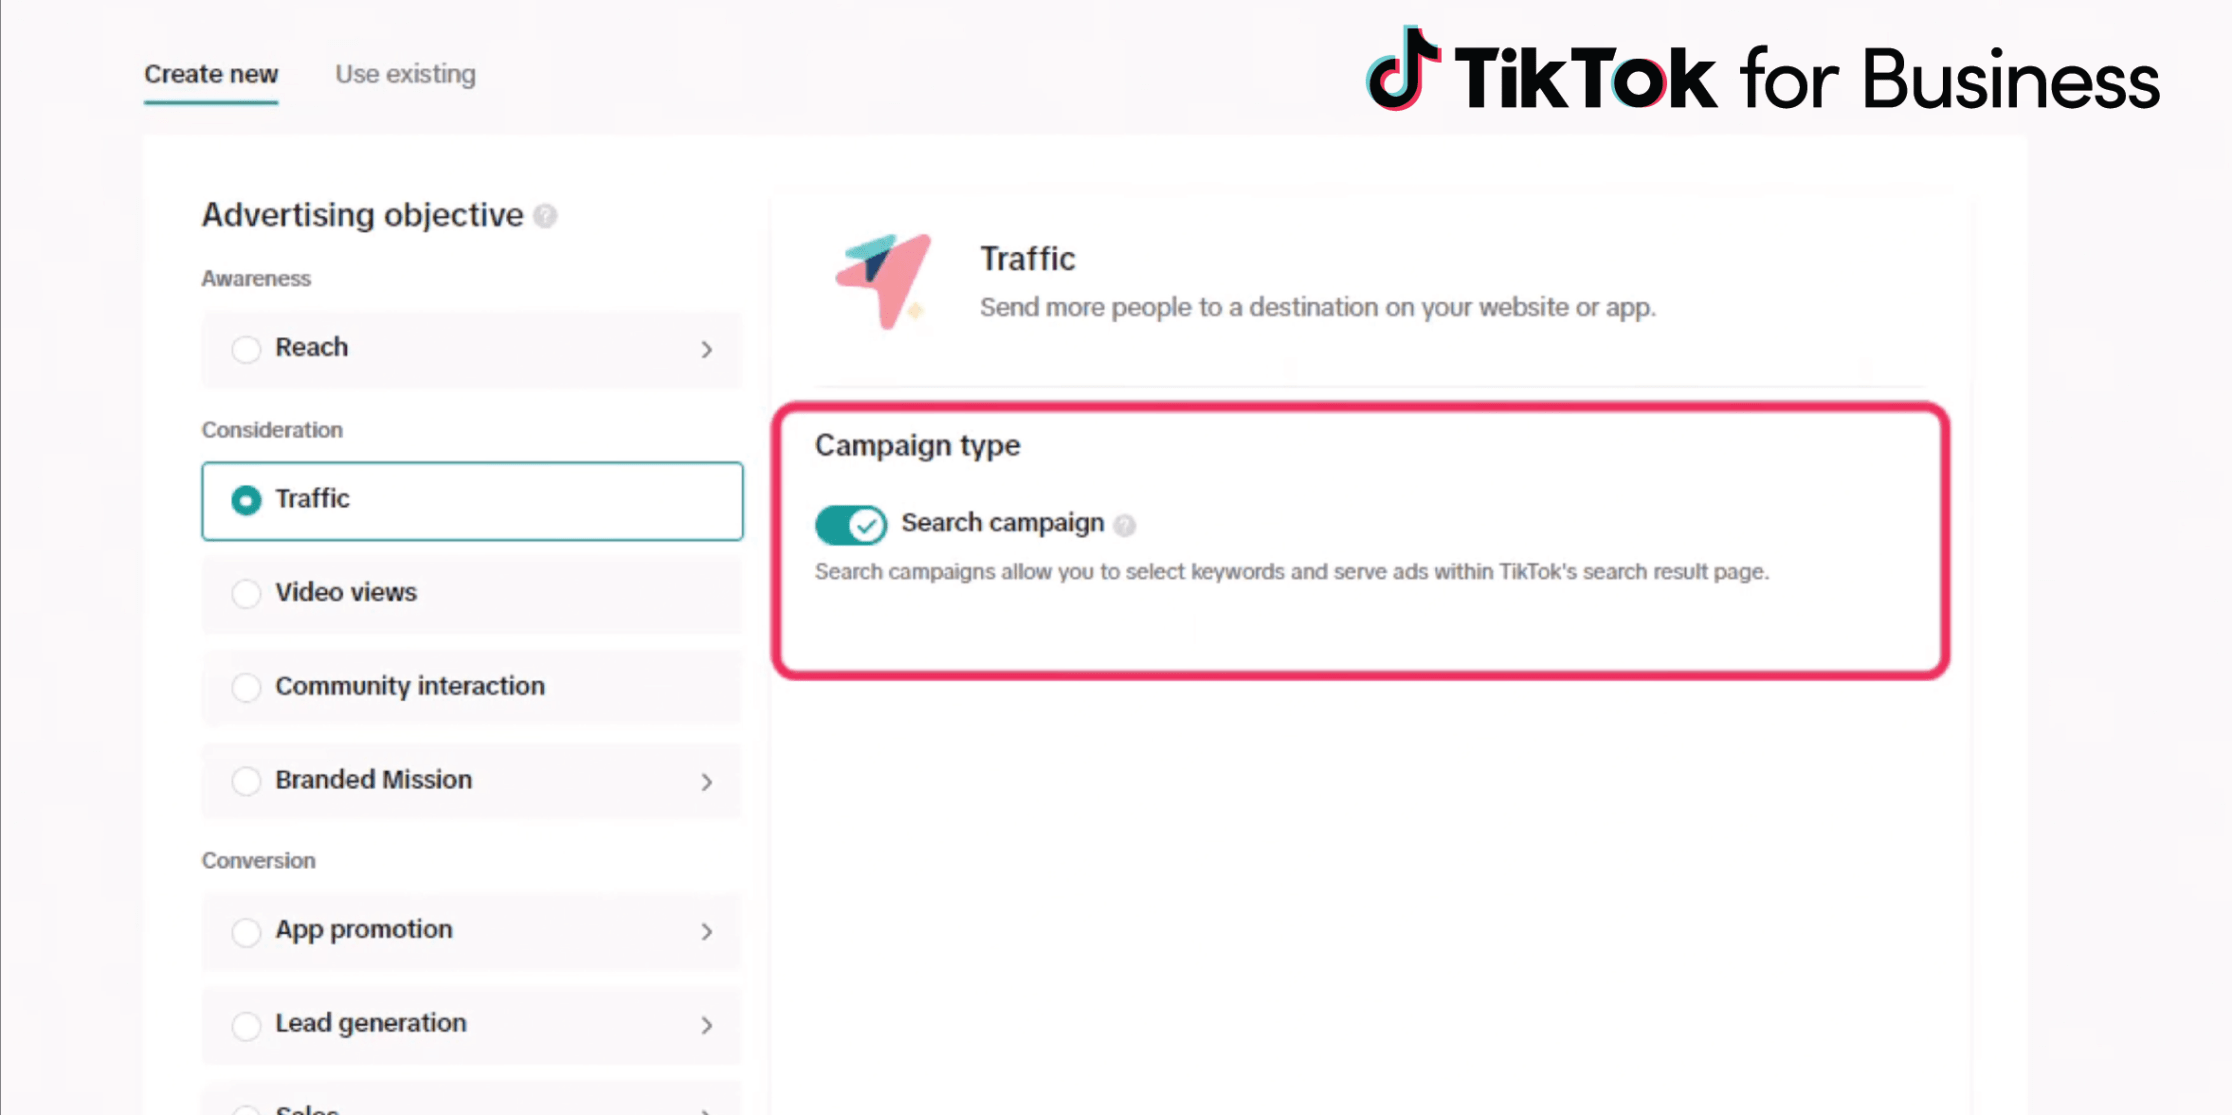
Task: Switch to the Use existing tab
Action: pyautogui.click(x=405, y=74)
